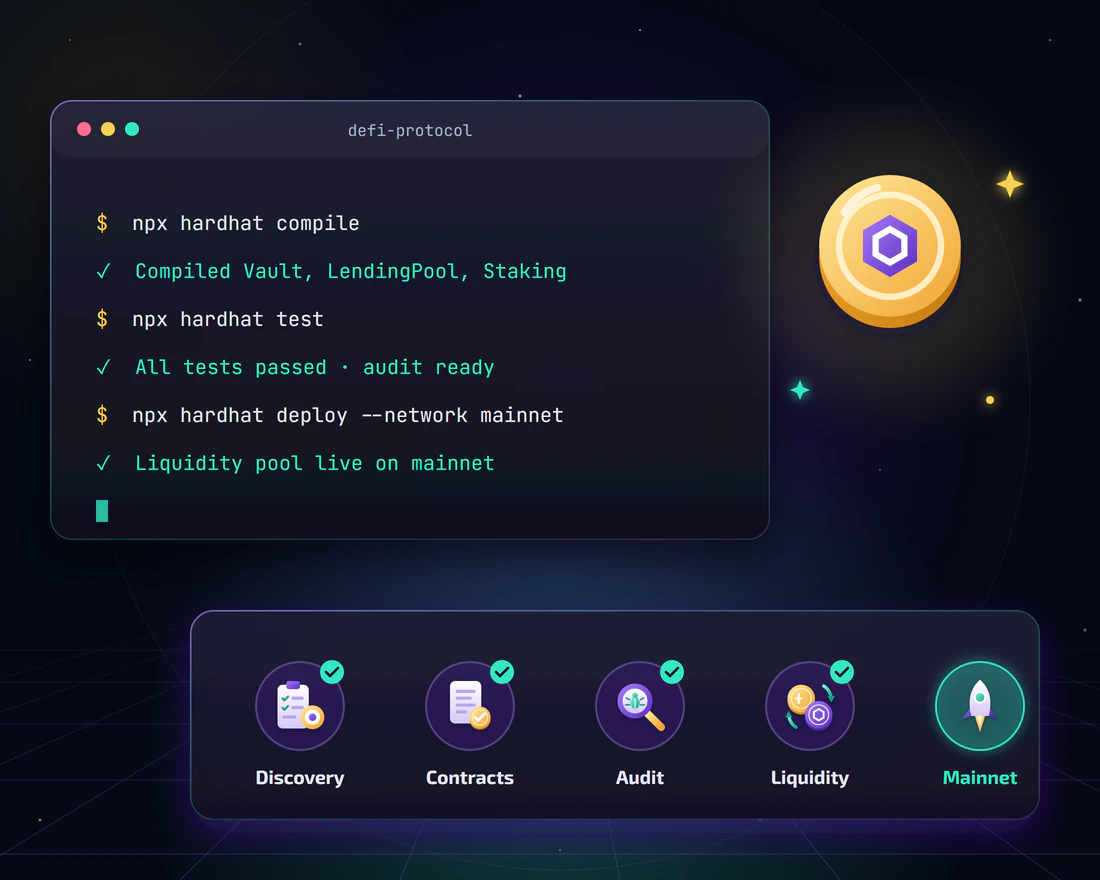Click the dollar prompt before hardhat test
This screenshot has width=1100, height=880.
(x=102, y=319)
